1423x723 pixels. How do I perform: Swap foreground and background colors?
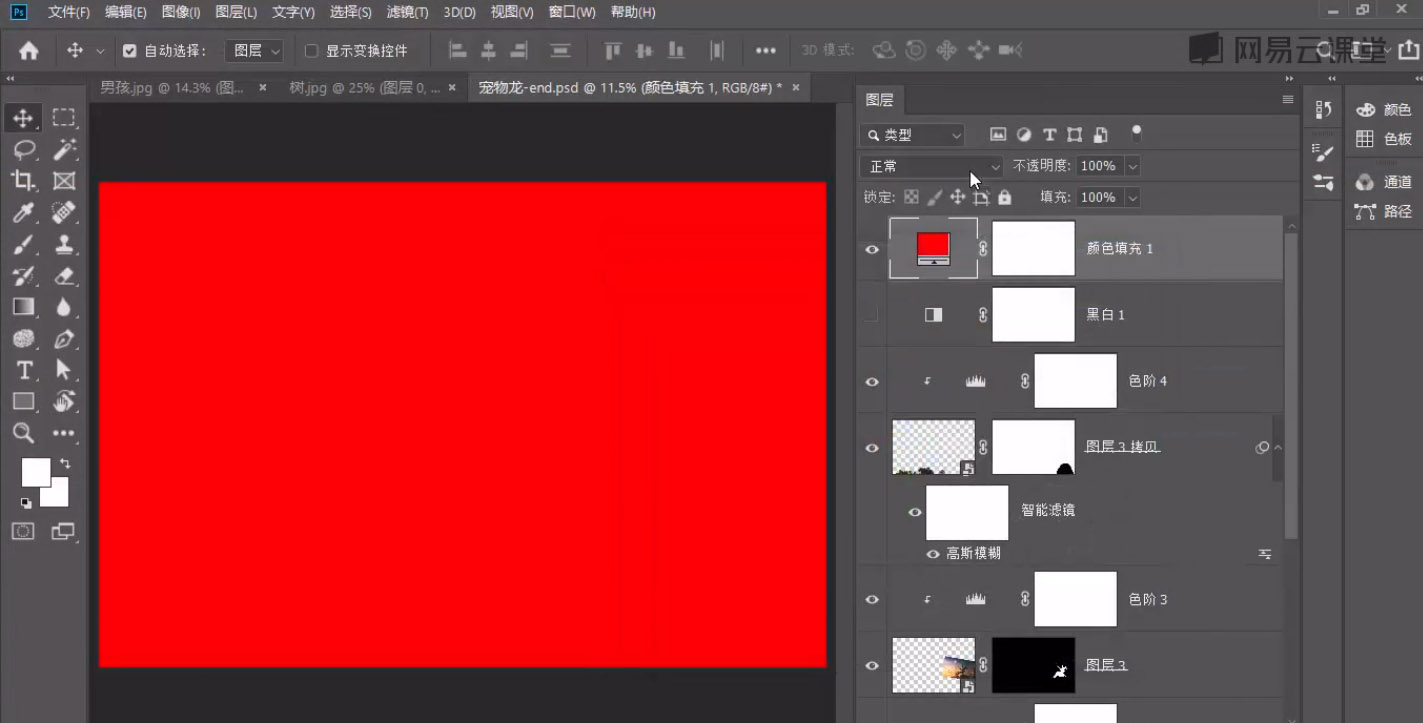(x=65, y=464)
